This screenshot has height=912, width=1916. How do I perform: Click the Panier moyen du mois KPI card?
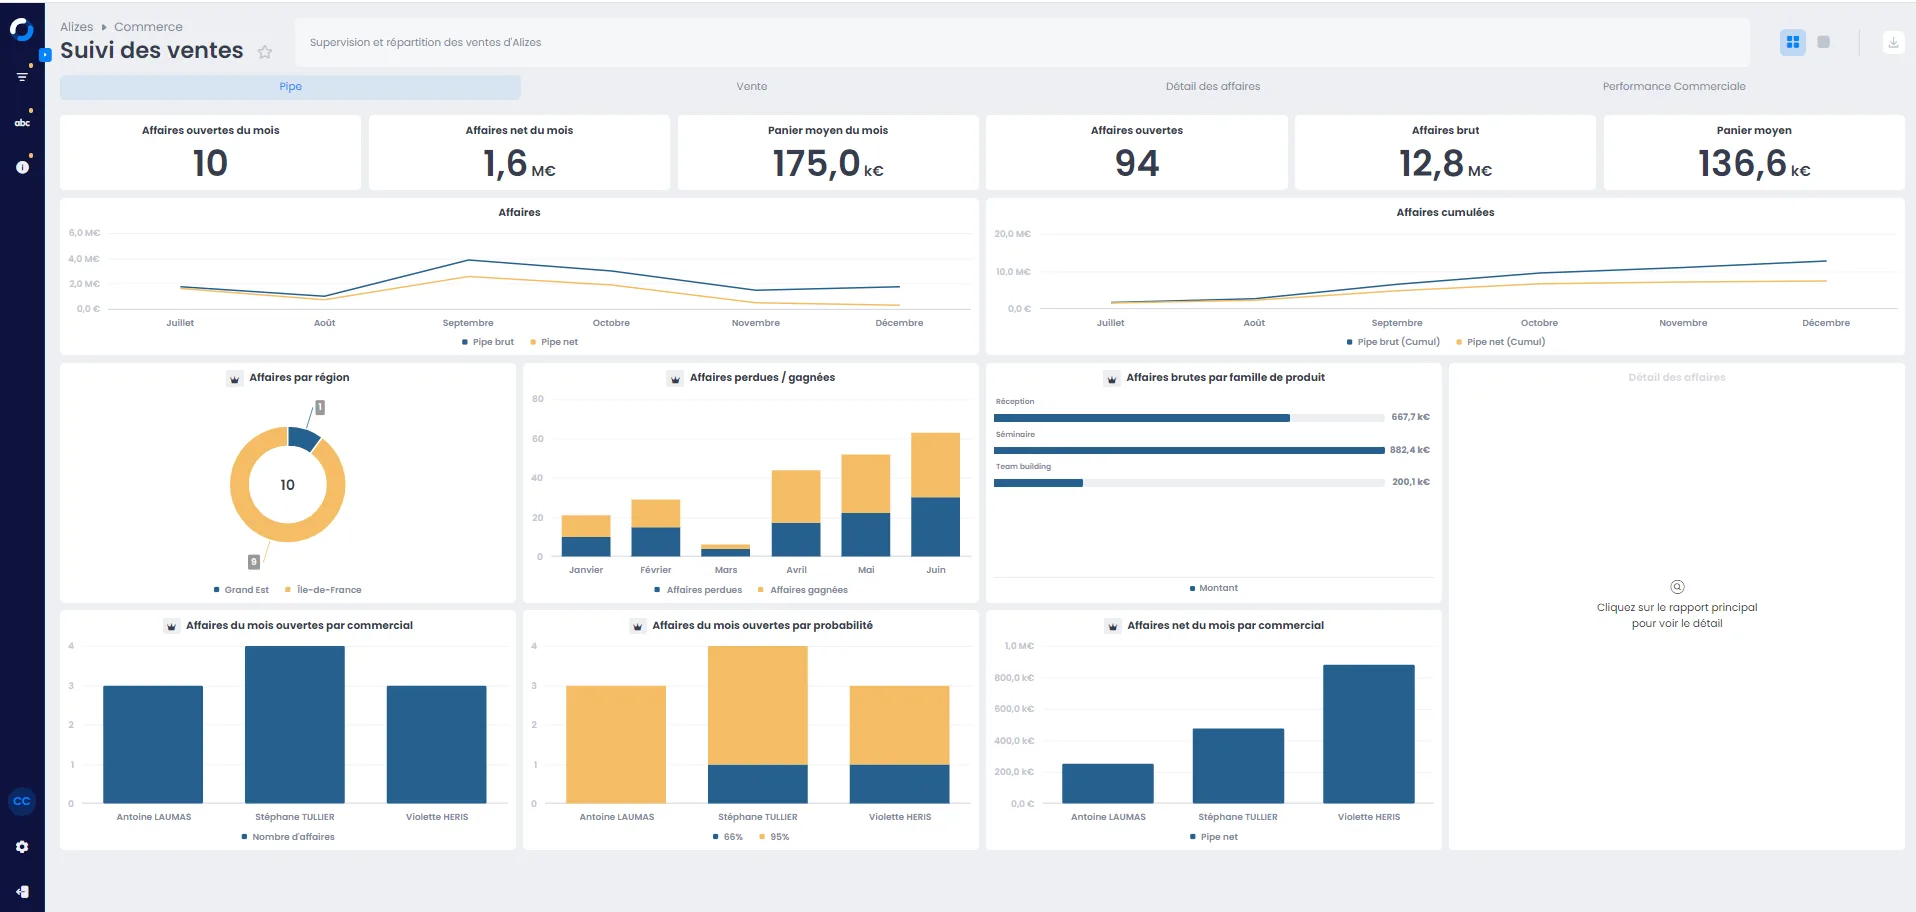click(x=828, y=152)
